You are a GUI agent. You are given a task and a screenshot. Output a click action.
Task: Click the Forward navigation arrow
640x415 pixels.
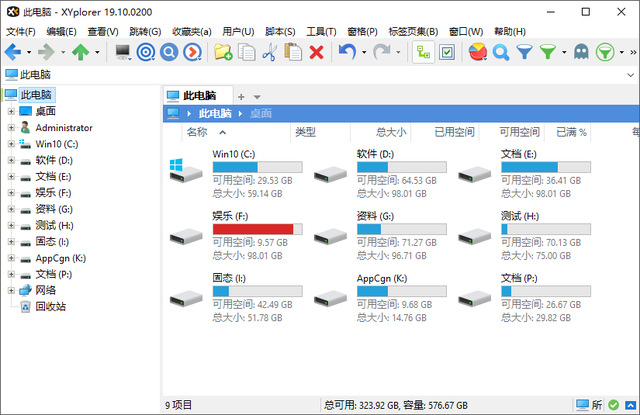click(46, 52)
